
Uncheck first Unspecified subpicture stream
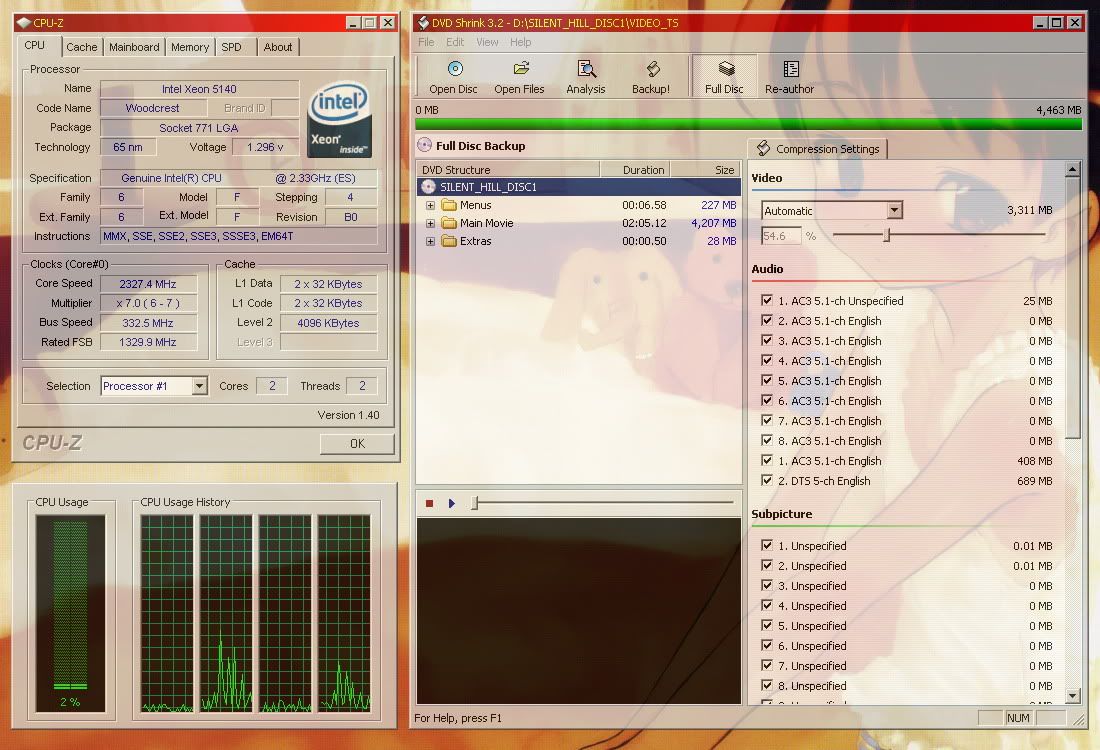[x=767, y=546]
